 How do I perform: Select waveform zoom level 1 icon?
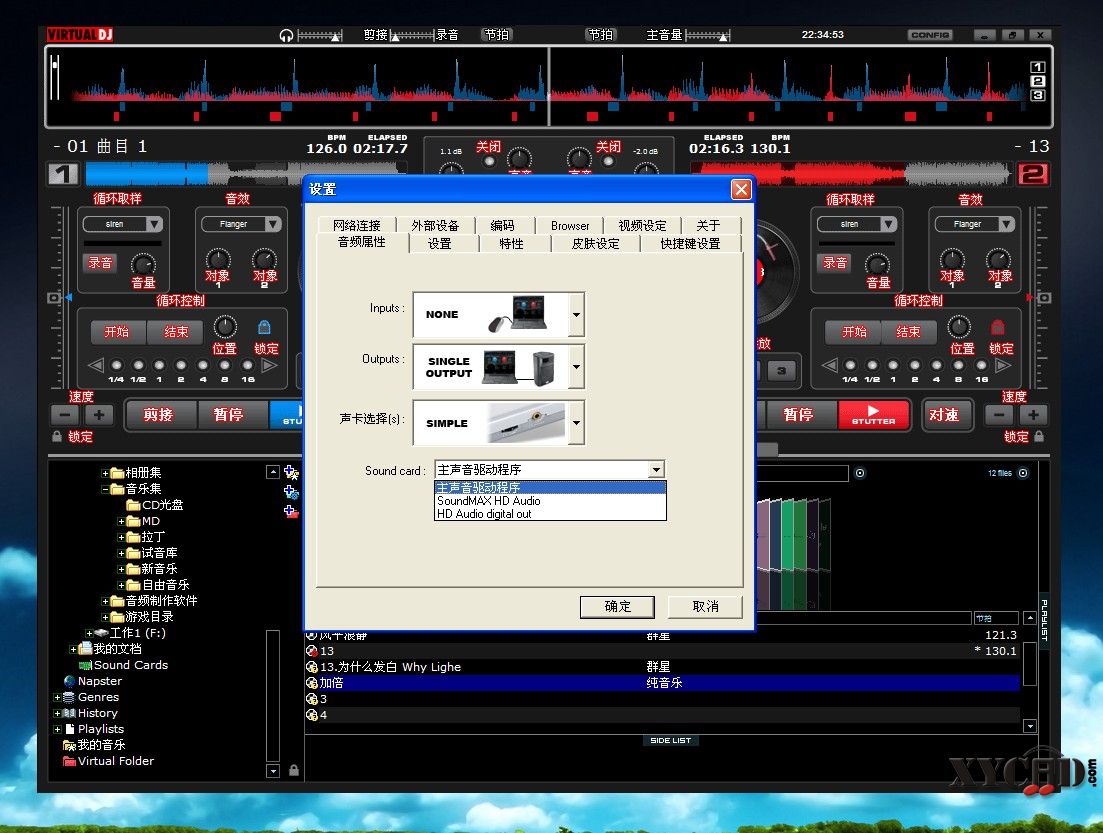[1038, 67]
